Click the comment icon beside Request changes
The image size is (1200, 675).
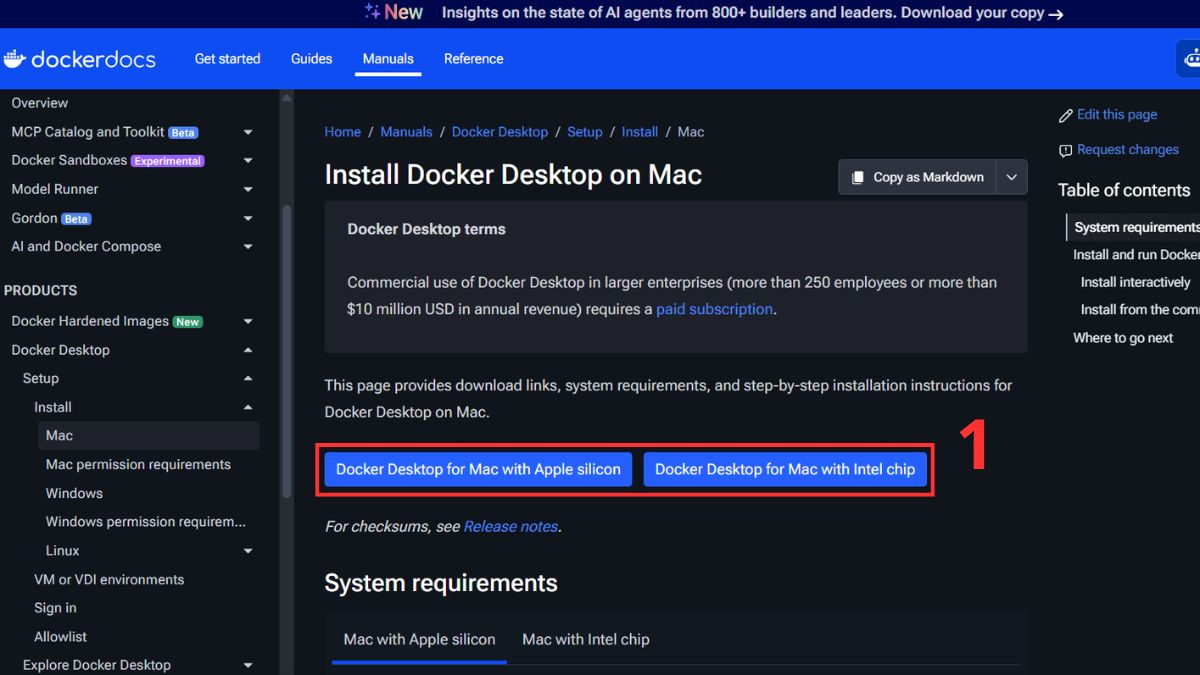point(1065,151)
